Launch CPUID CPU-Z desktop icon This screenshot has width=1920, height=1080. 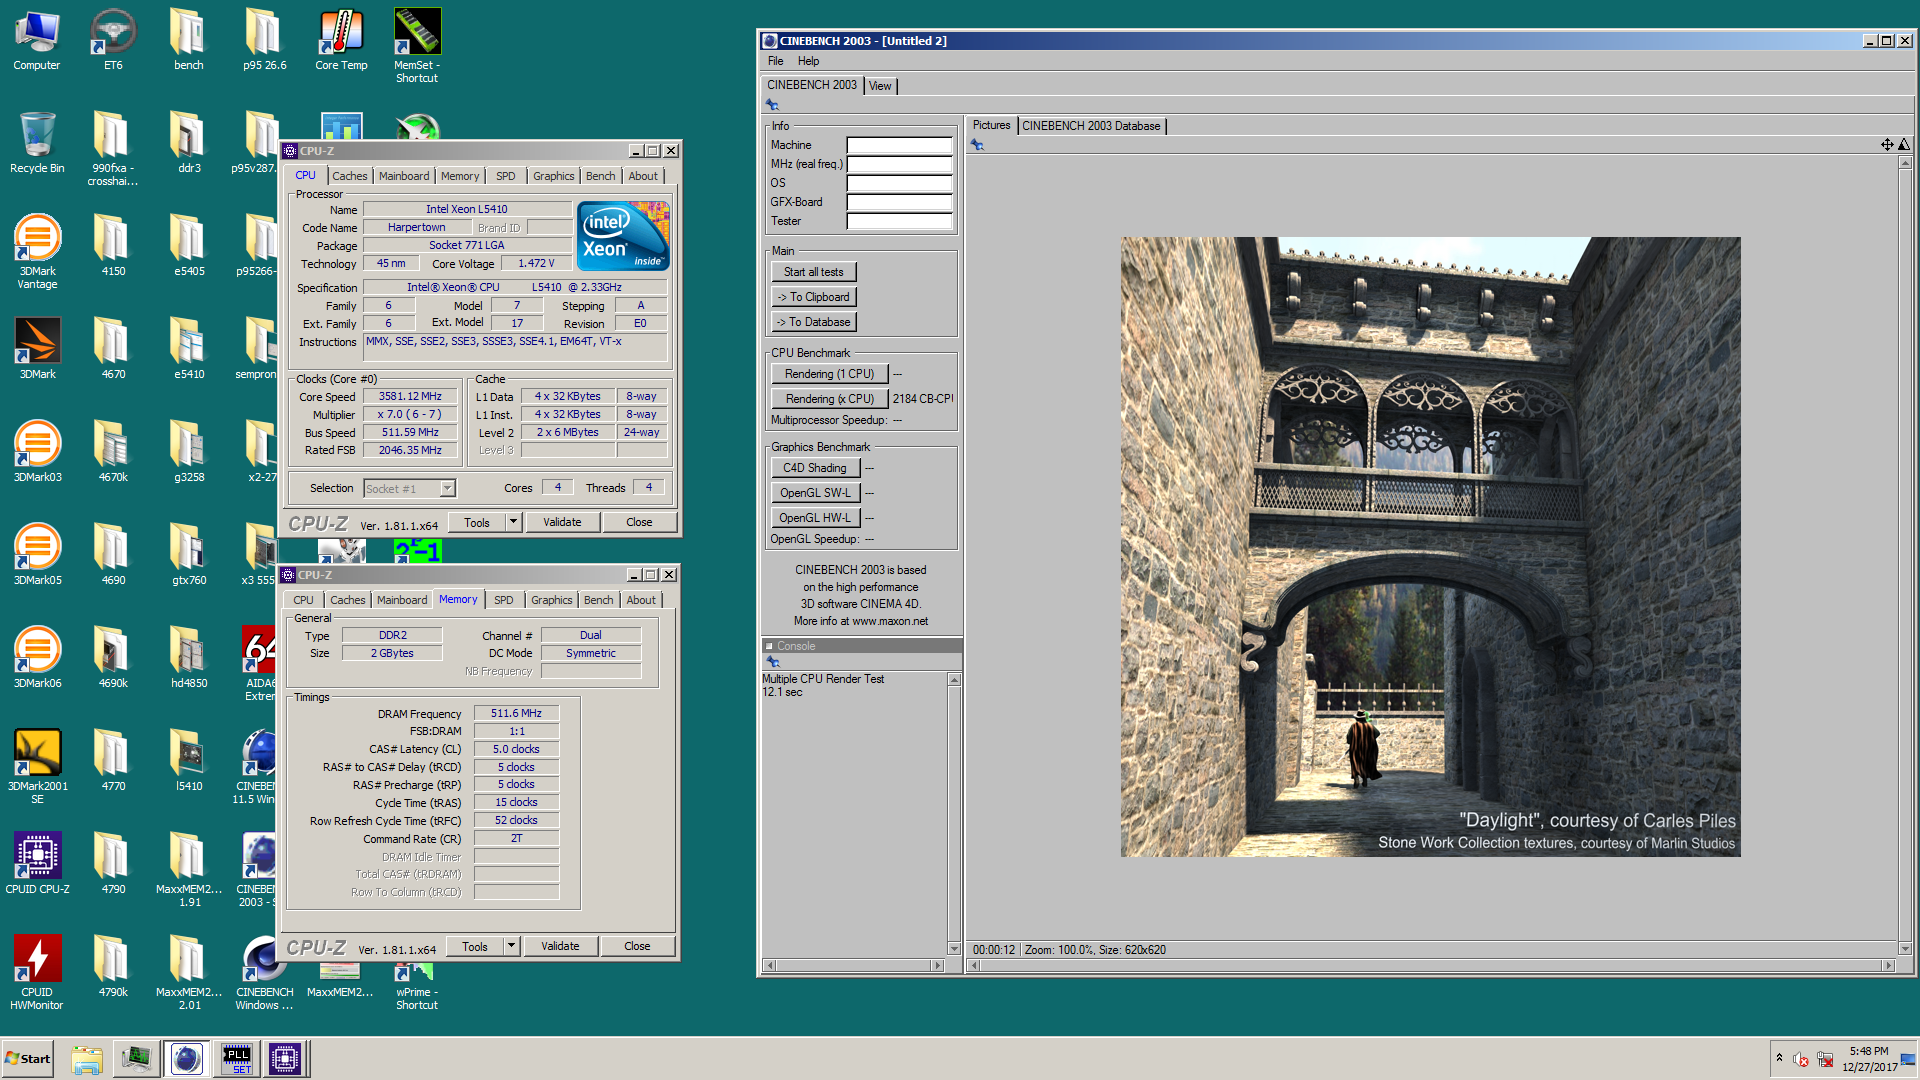(x=37, y=863)
